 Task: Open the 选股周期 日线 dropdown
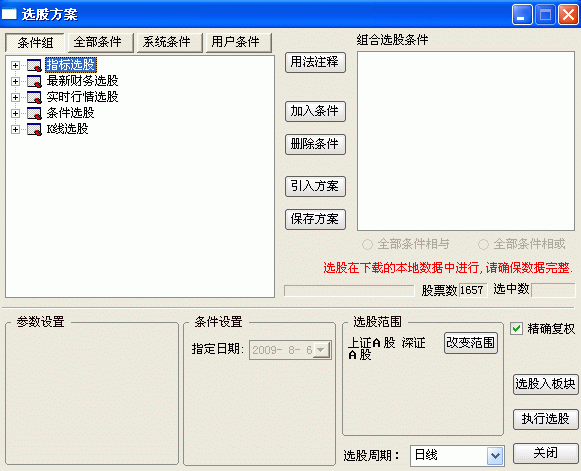point(495,456)
